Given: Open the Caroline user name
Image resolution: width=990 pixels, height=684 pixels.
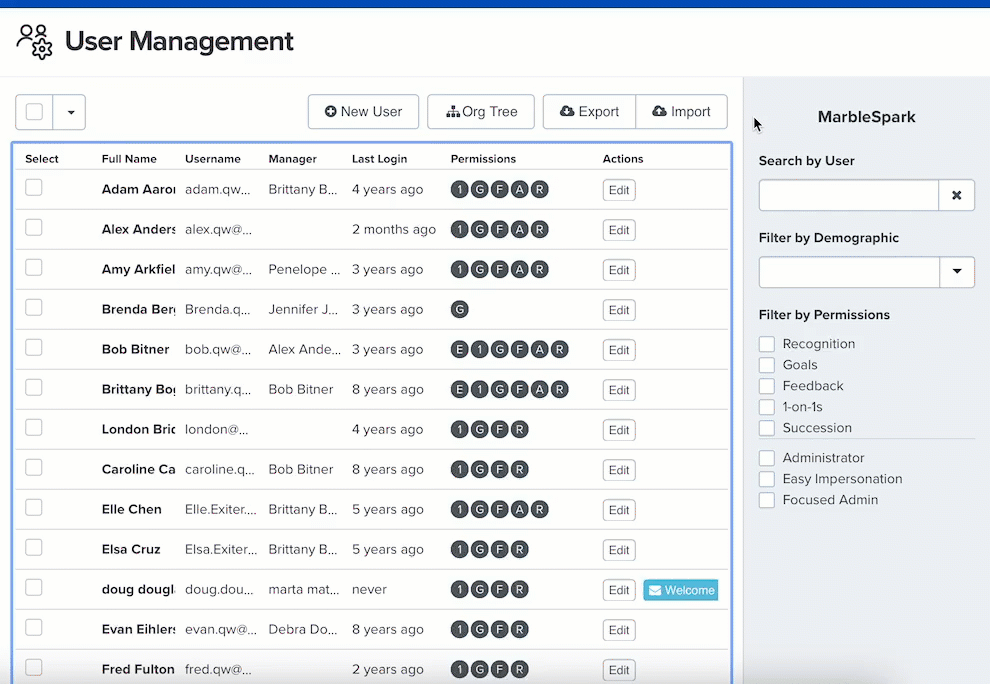Looking at the screenshot, I should [138, 469].
